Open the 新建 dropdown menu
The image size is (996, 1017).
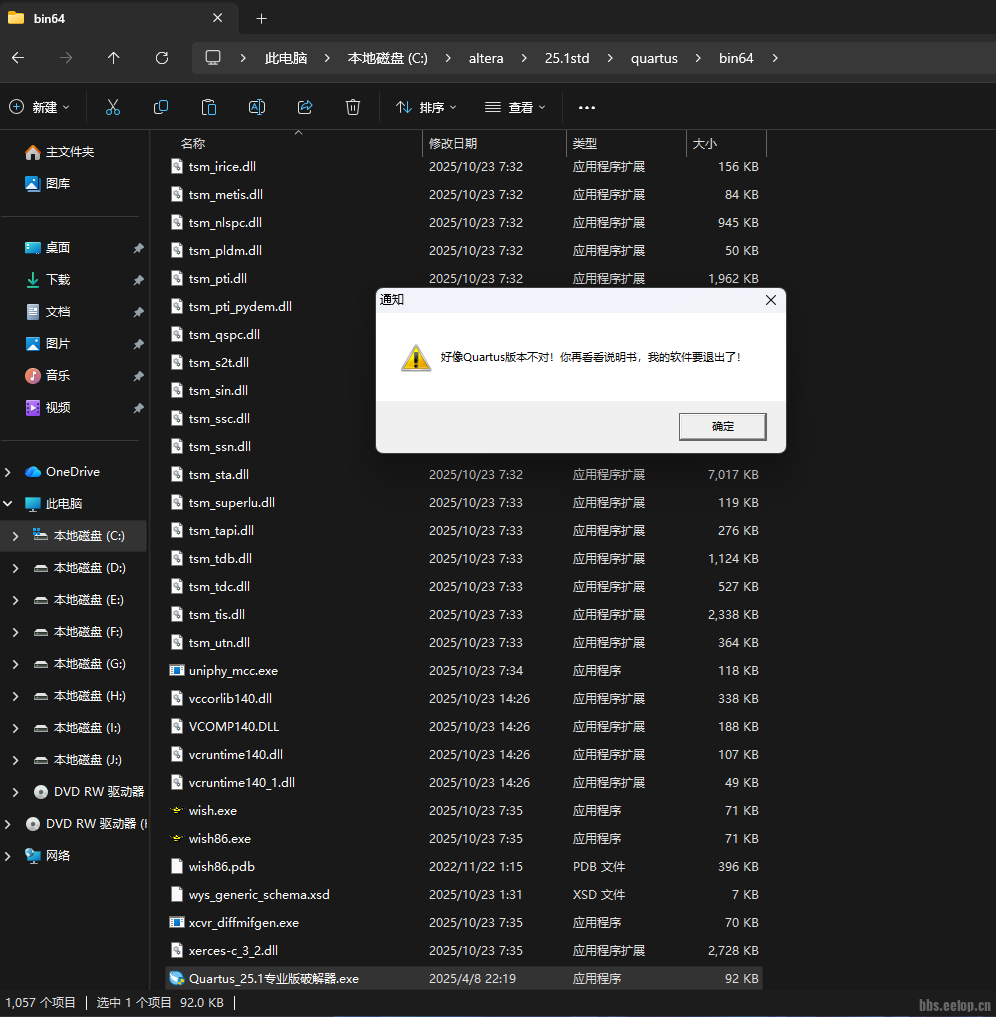(x=40, y=107)
